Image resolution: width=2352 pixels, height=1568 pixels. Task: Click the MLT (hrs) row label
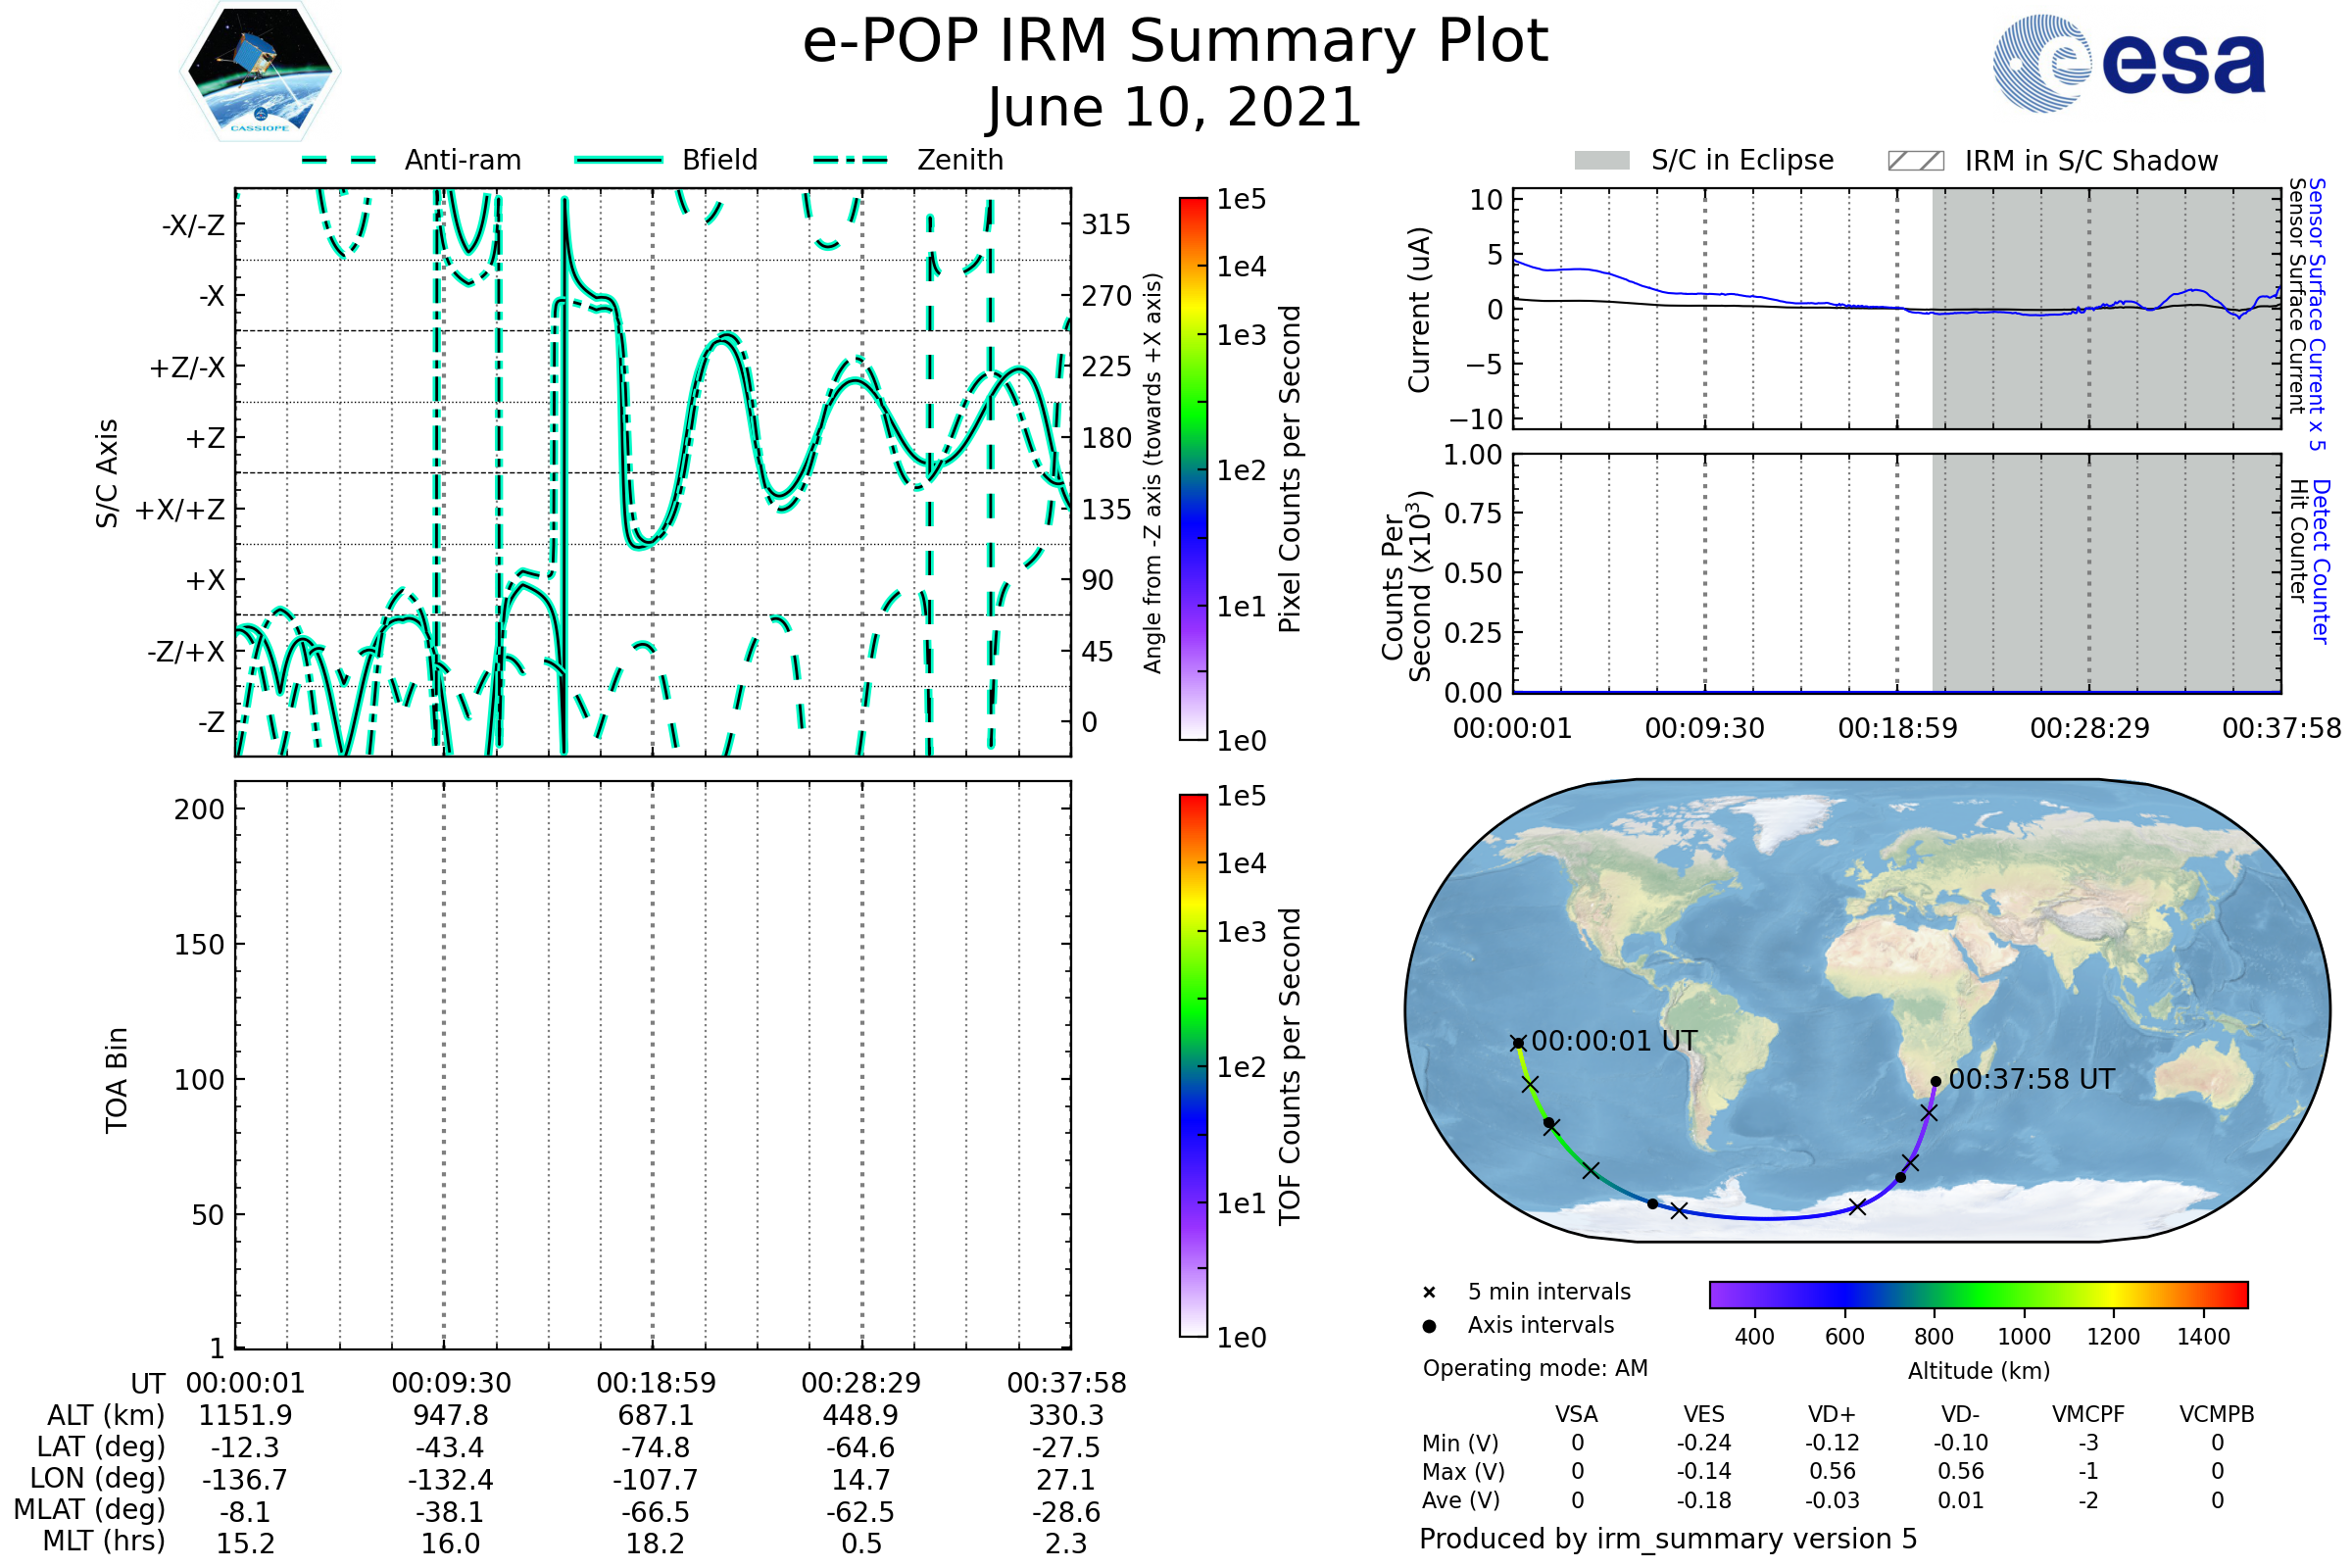tap(104, 1541)
